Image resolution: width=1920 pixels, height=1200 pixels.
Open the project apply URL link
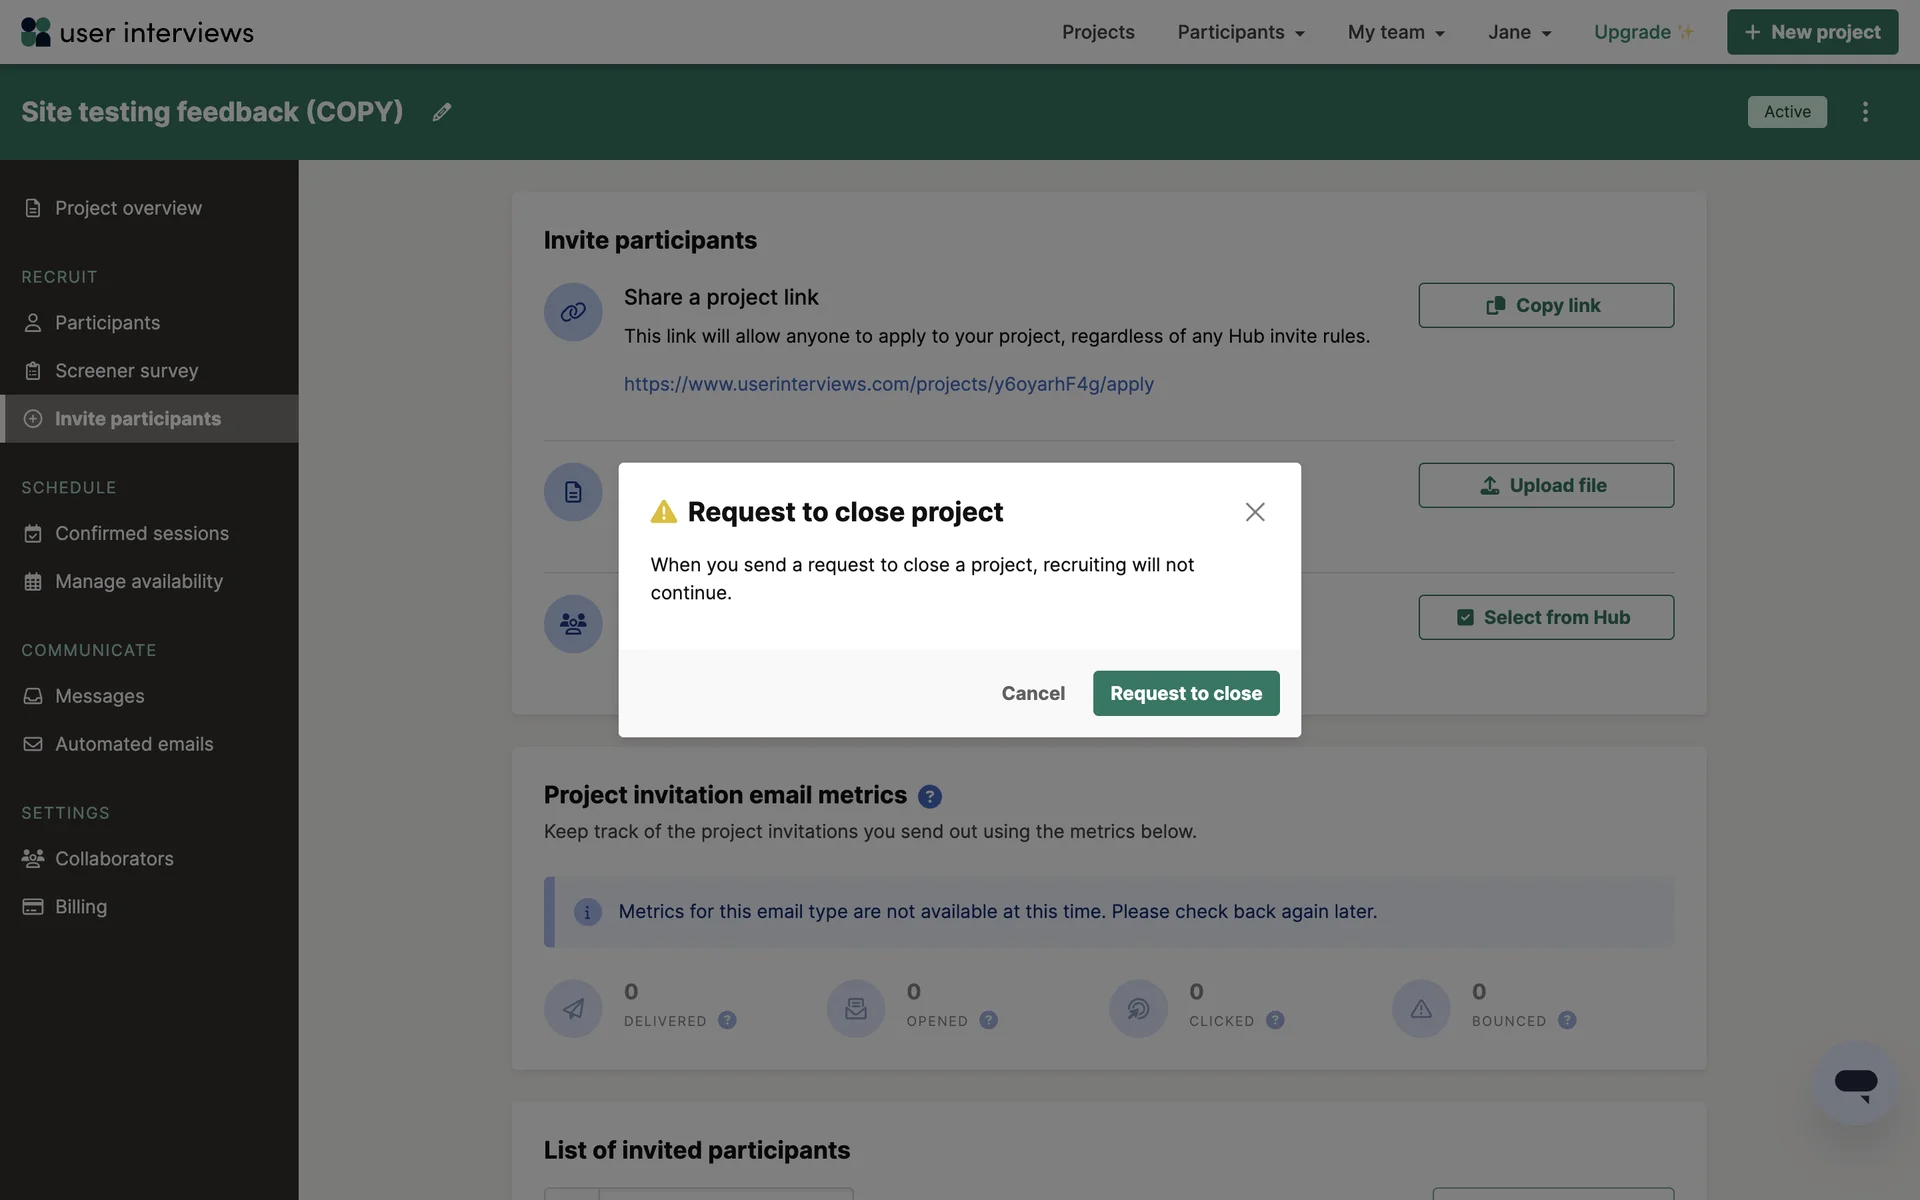tap(888, 384)
